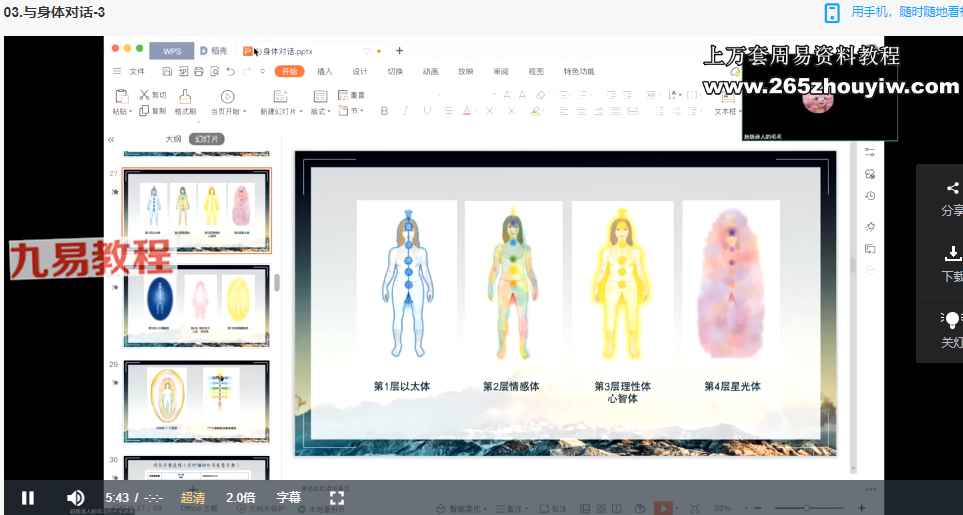Click the 格式刷 format painter icon
Image resolution: width=963 pixels, height=515 pixels.
click(184, 96)
